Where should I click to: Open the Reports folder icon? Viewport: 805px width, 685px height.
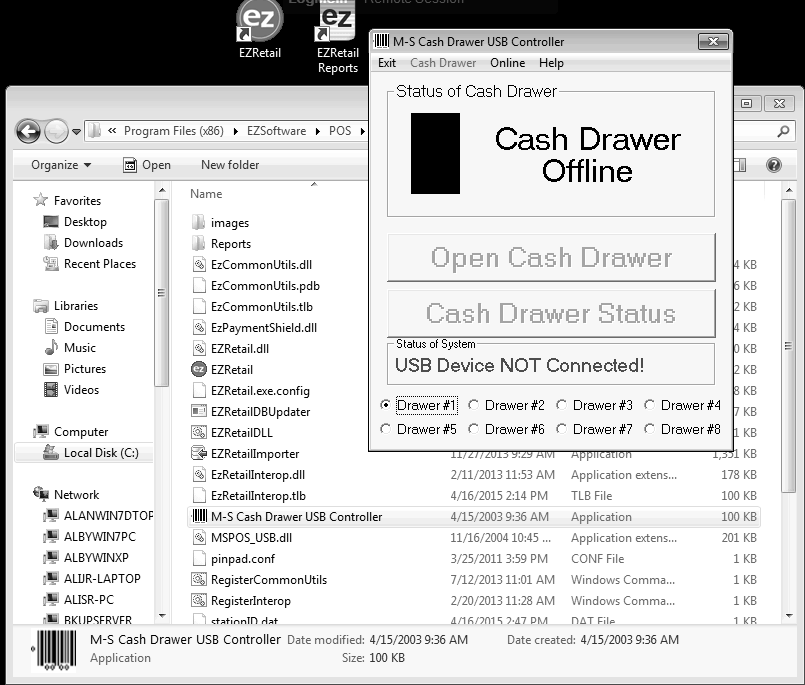coord(199,244)
